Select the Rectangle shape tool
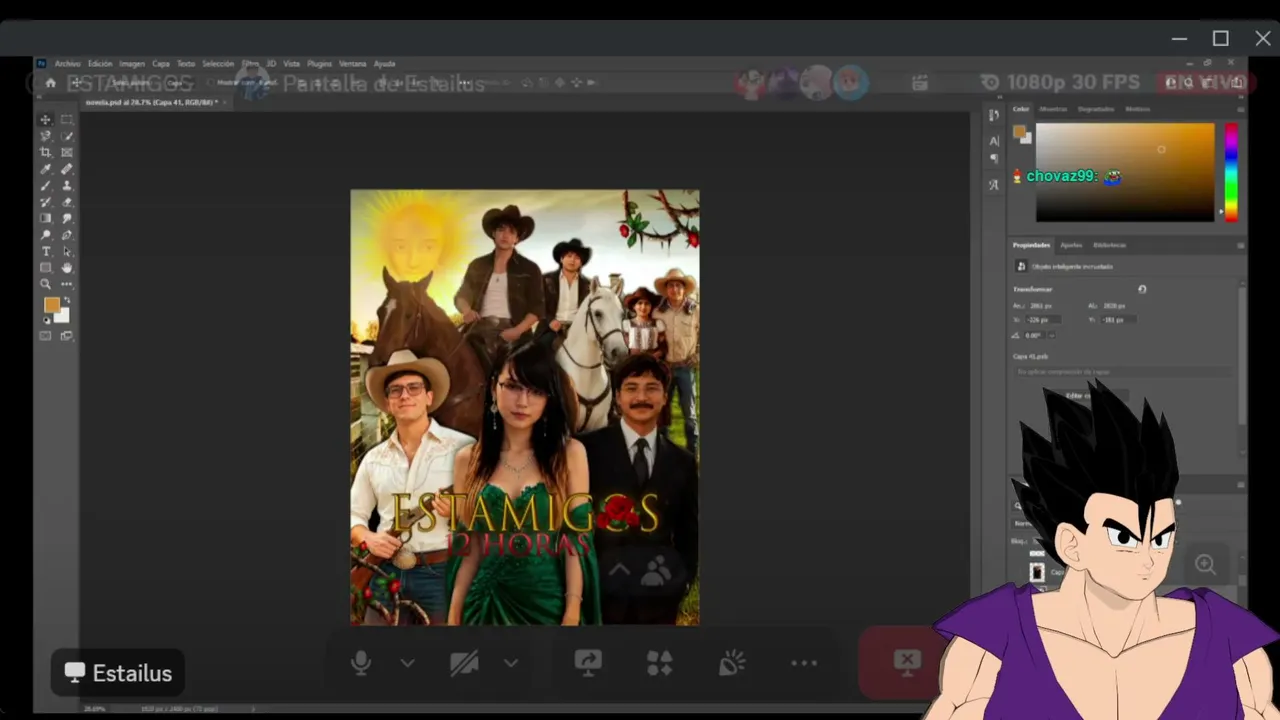The width and height of the screenshot is (1280, 720). (x=45, y=268)
